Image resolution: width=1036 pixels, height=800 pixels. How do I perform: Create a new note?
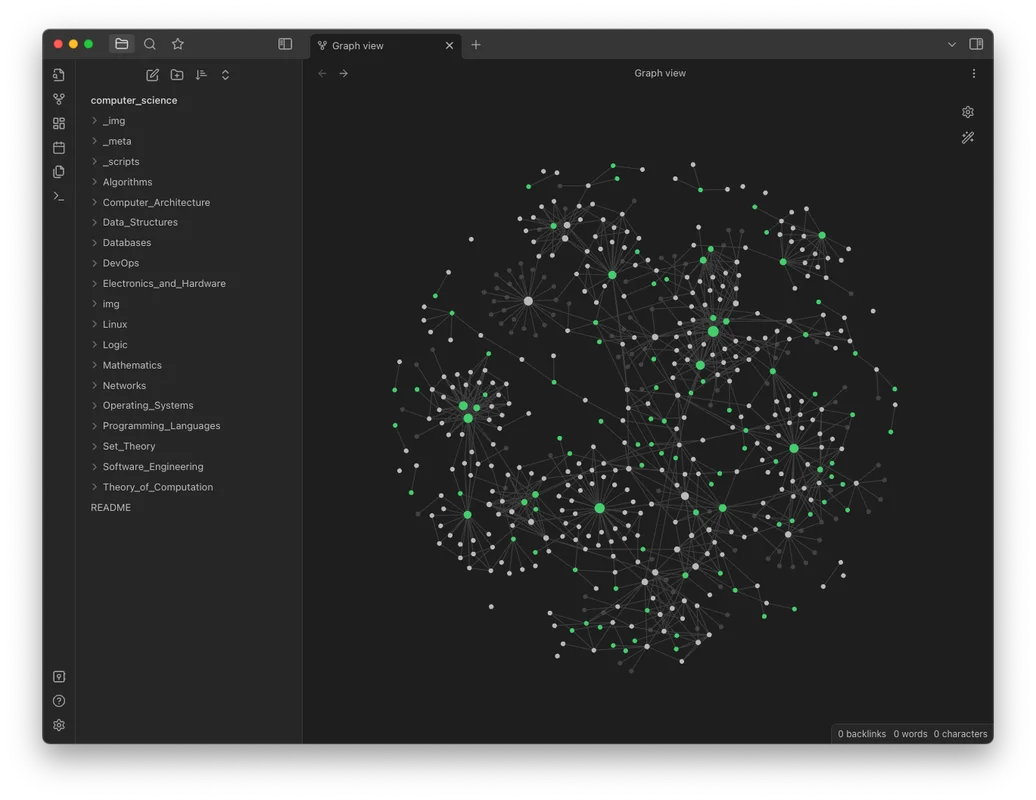153,75
